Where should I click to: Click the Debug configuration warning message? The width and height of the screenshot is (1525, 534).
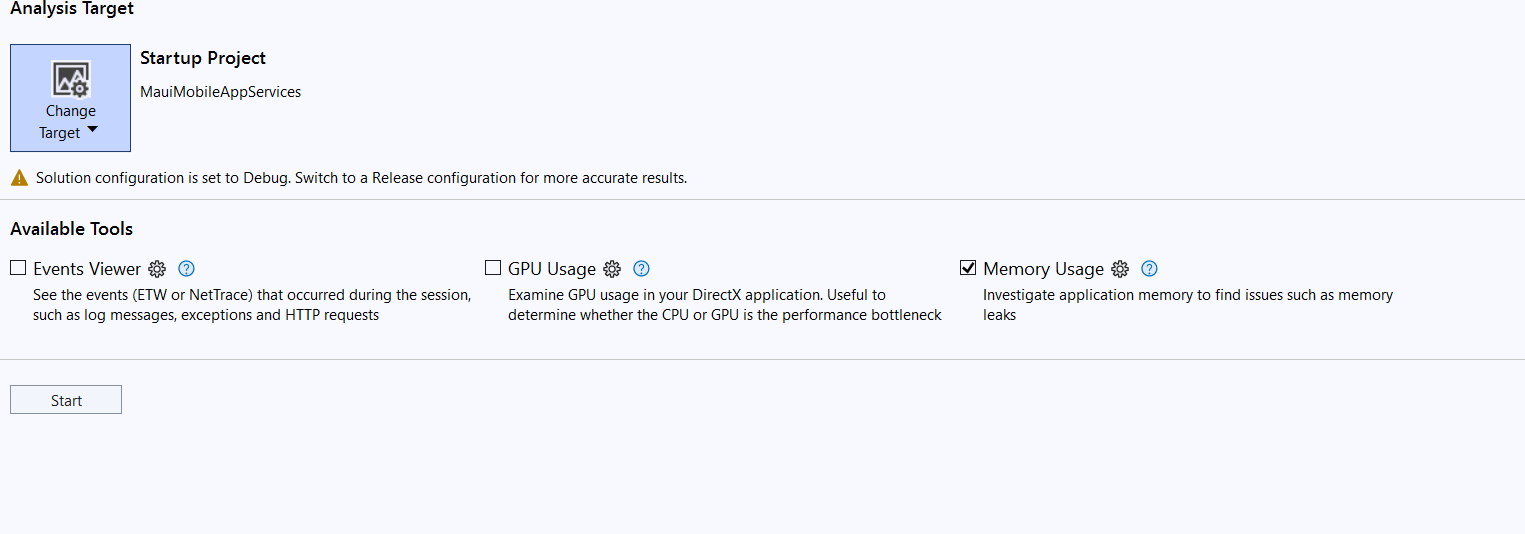(361, 178)
